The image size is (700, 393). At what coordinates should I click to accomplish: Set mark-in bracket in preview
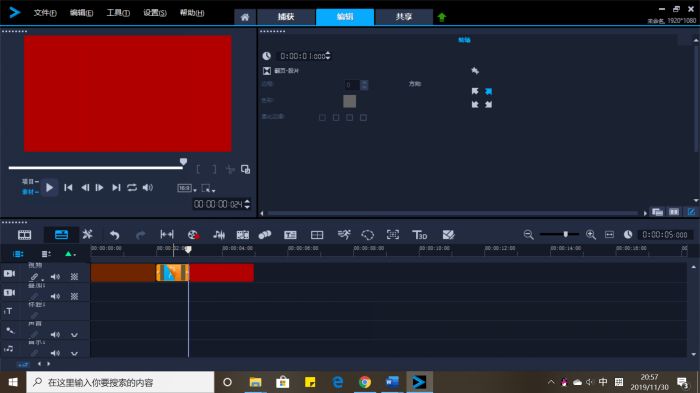click(x=198, y=169)
